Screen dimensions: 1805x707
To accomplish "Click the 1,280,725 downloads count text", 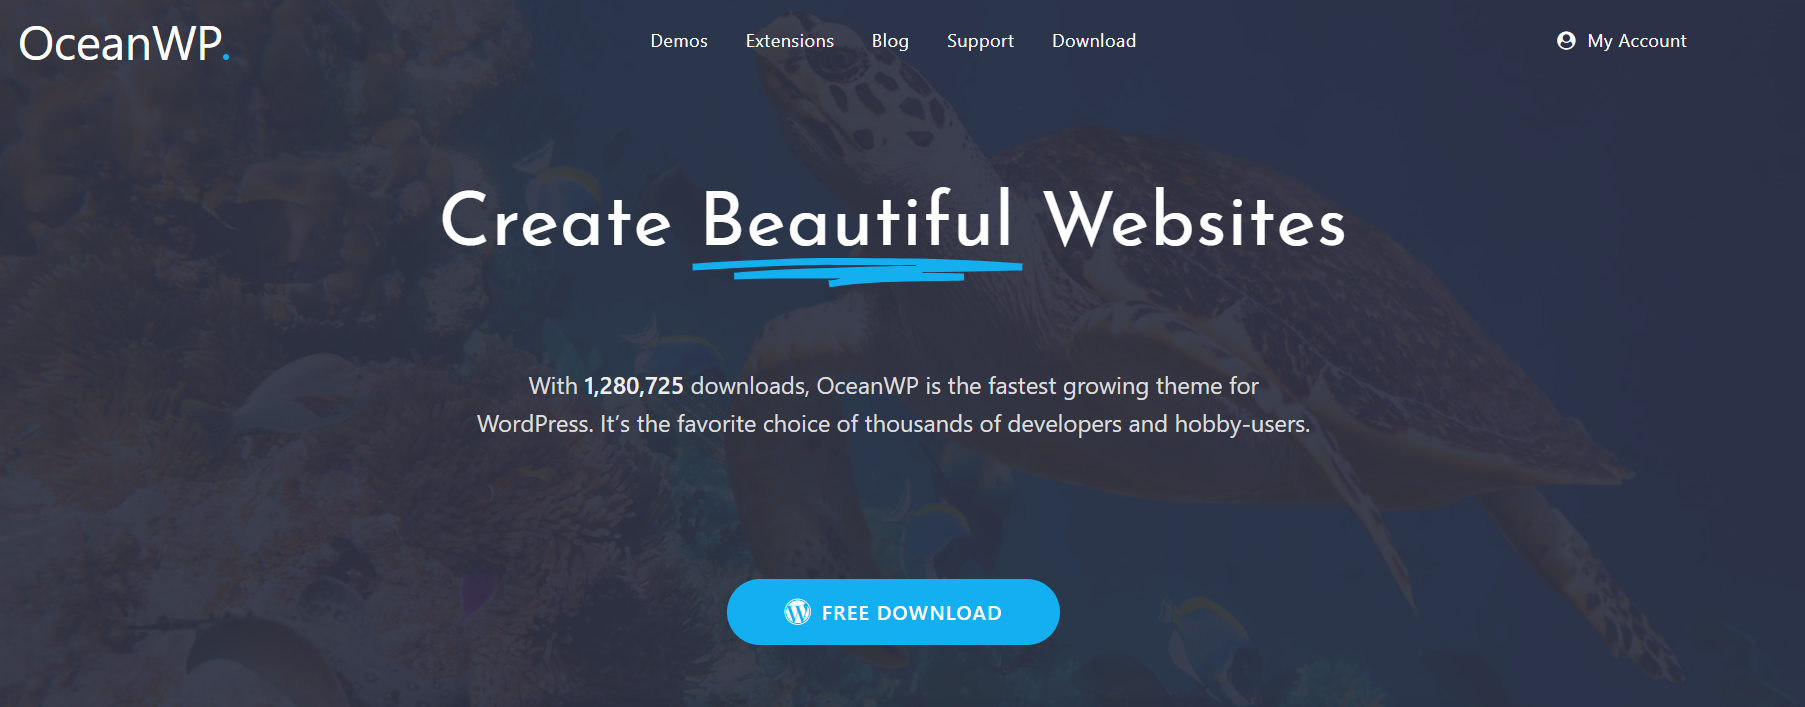I will click(x=634, y=386).
